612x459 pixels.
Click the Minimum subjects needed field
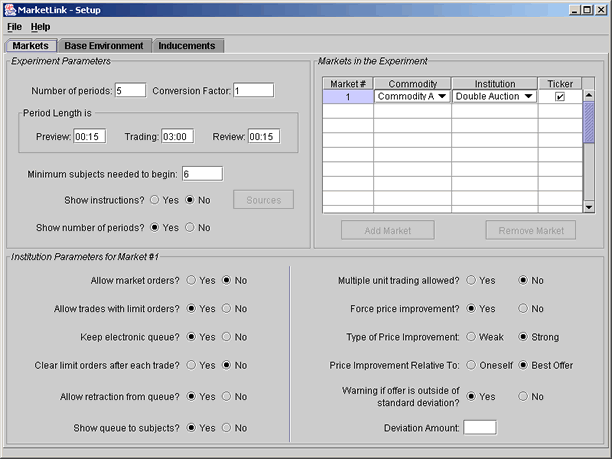click(x=203, y=174)
